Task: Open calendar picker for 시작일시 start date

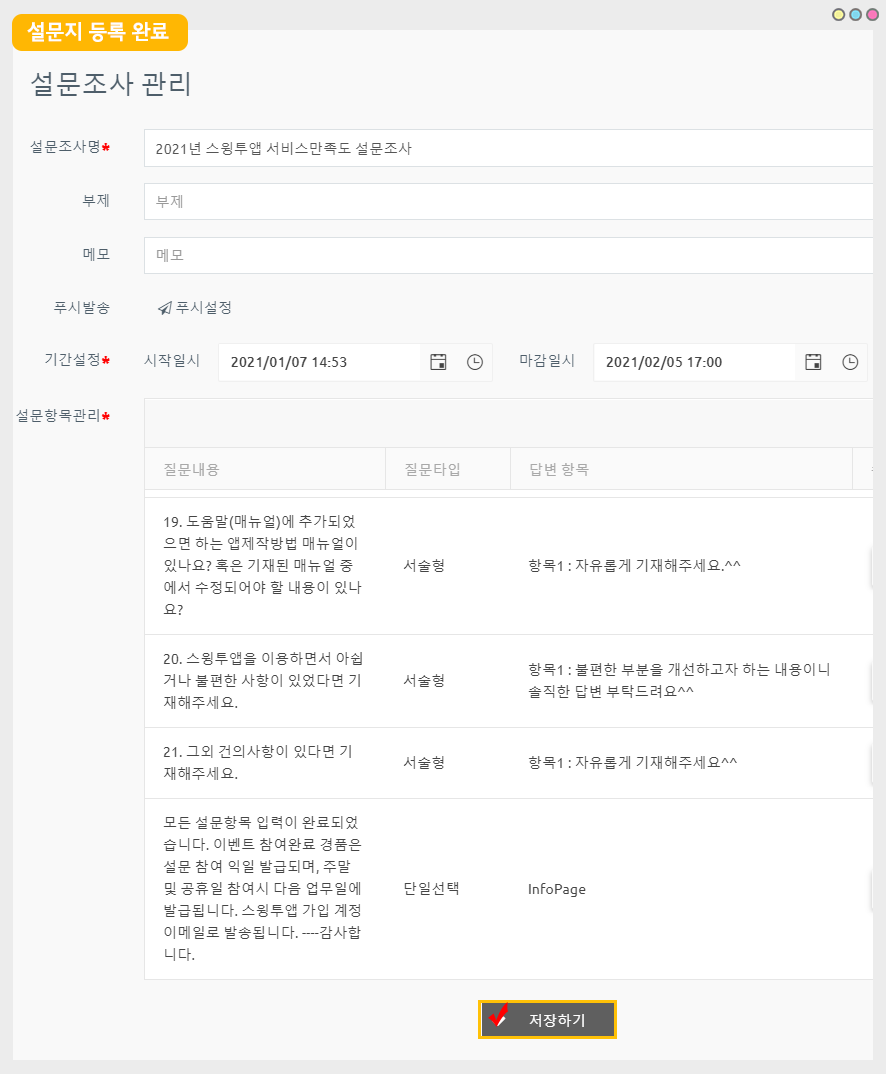Action: click(x=438, y=362)
